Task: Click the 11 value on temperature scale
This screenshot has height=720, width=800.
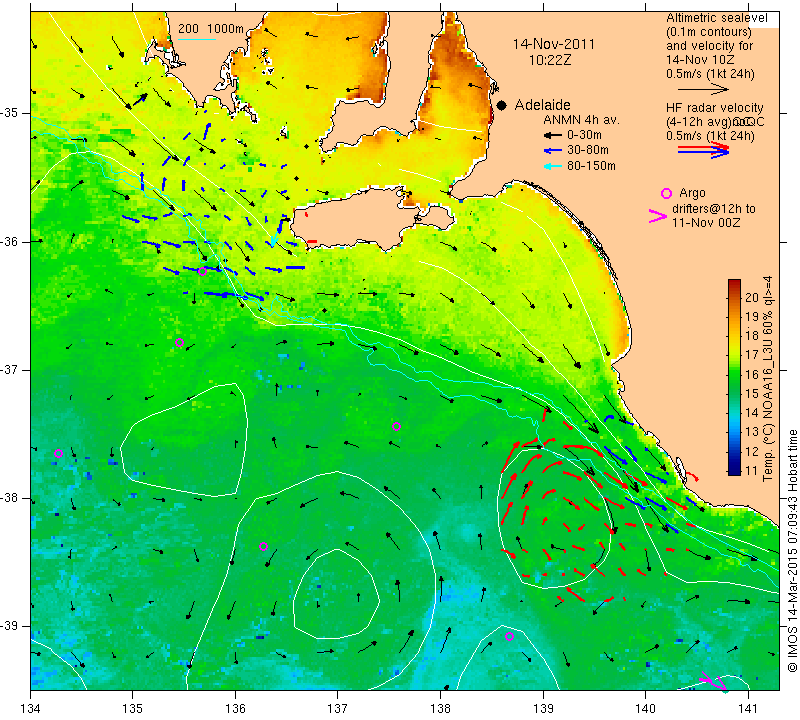Action: tap(752, 470)
